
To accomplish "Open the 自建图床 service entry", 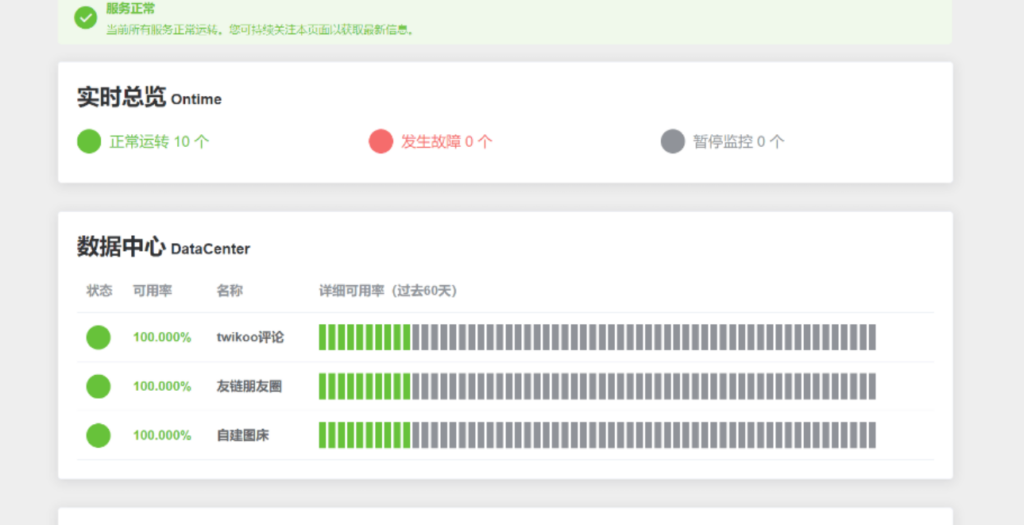I will coord(243,435).
